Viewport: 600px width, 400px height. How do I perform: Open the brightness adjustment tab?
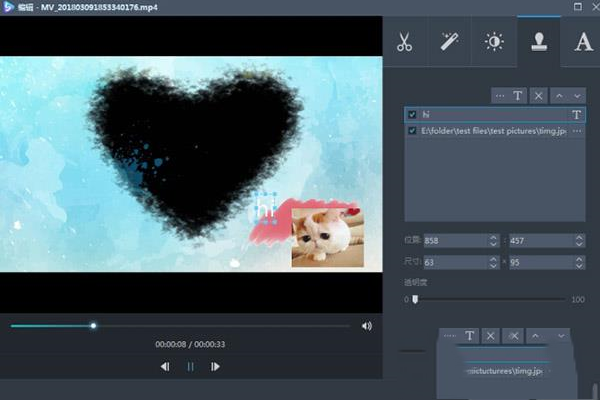click(494, 41)
